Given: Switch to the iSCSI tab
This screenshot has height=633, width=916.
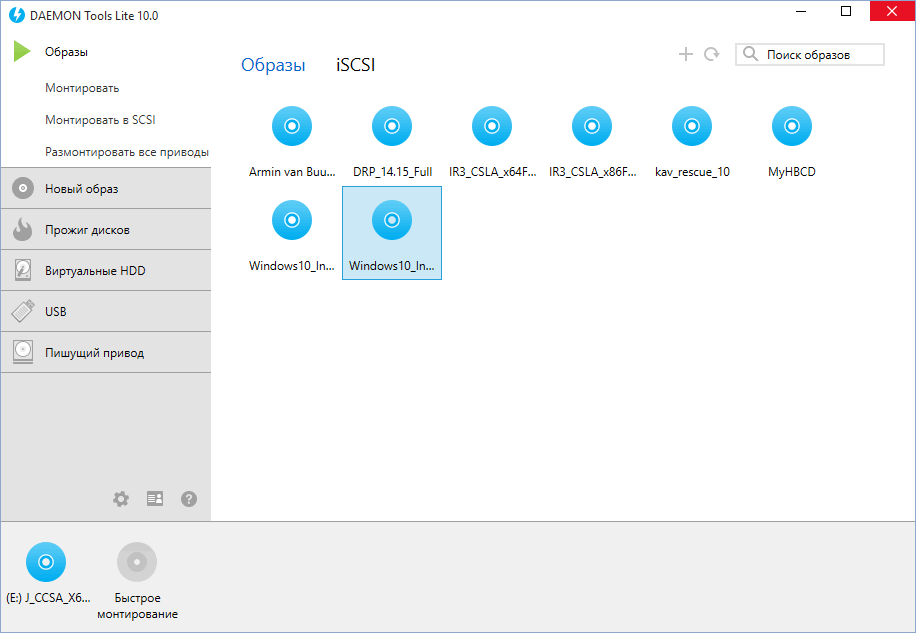Looking at the screenshot, I should 355,65.
